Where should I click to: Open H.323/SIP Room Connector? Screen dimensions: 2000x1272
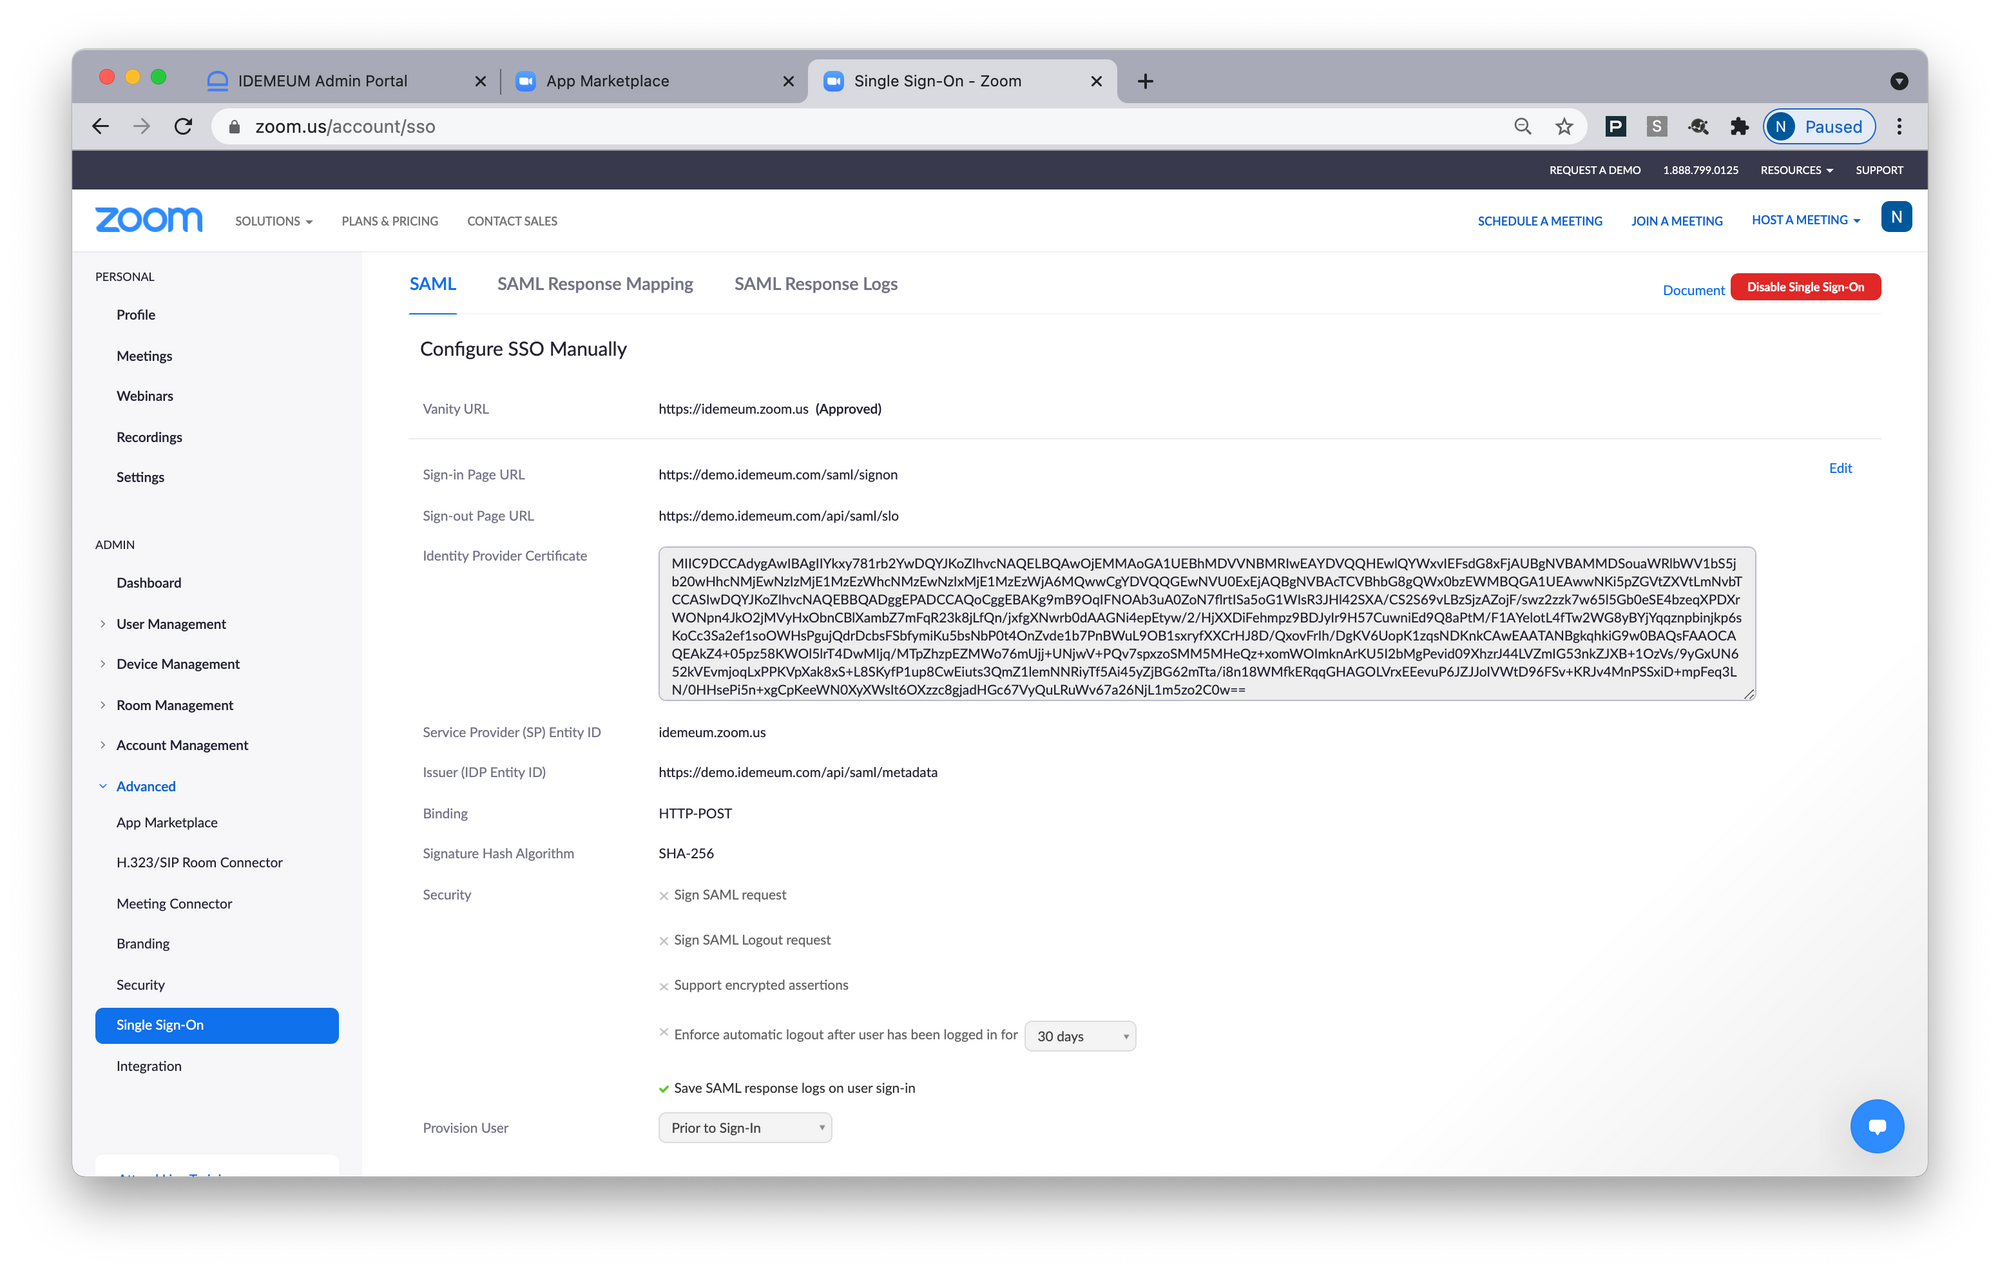(x=199, y=862)
